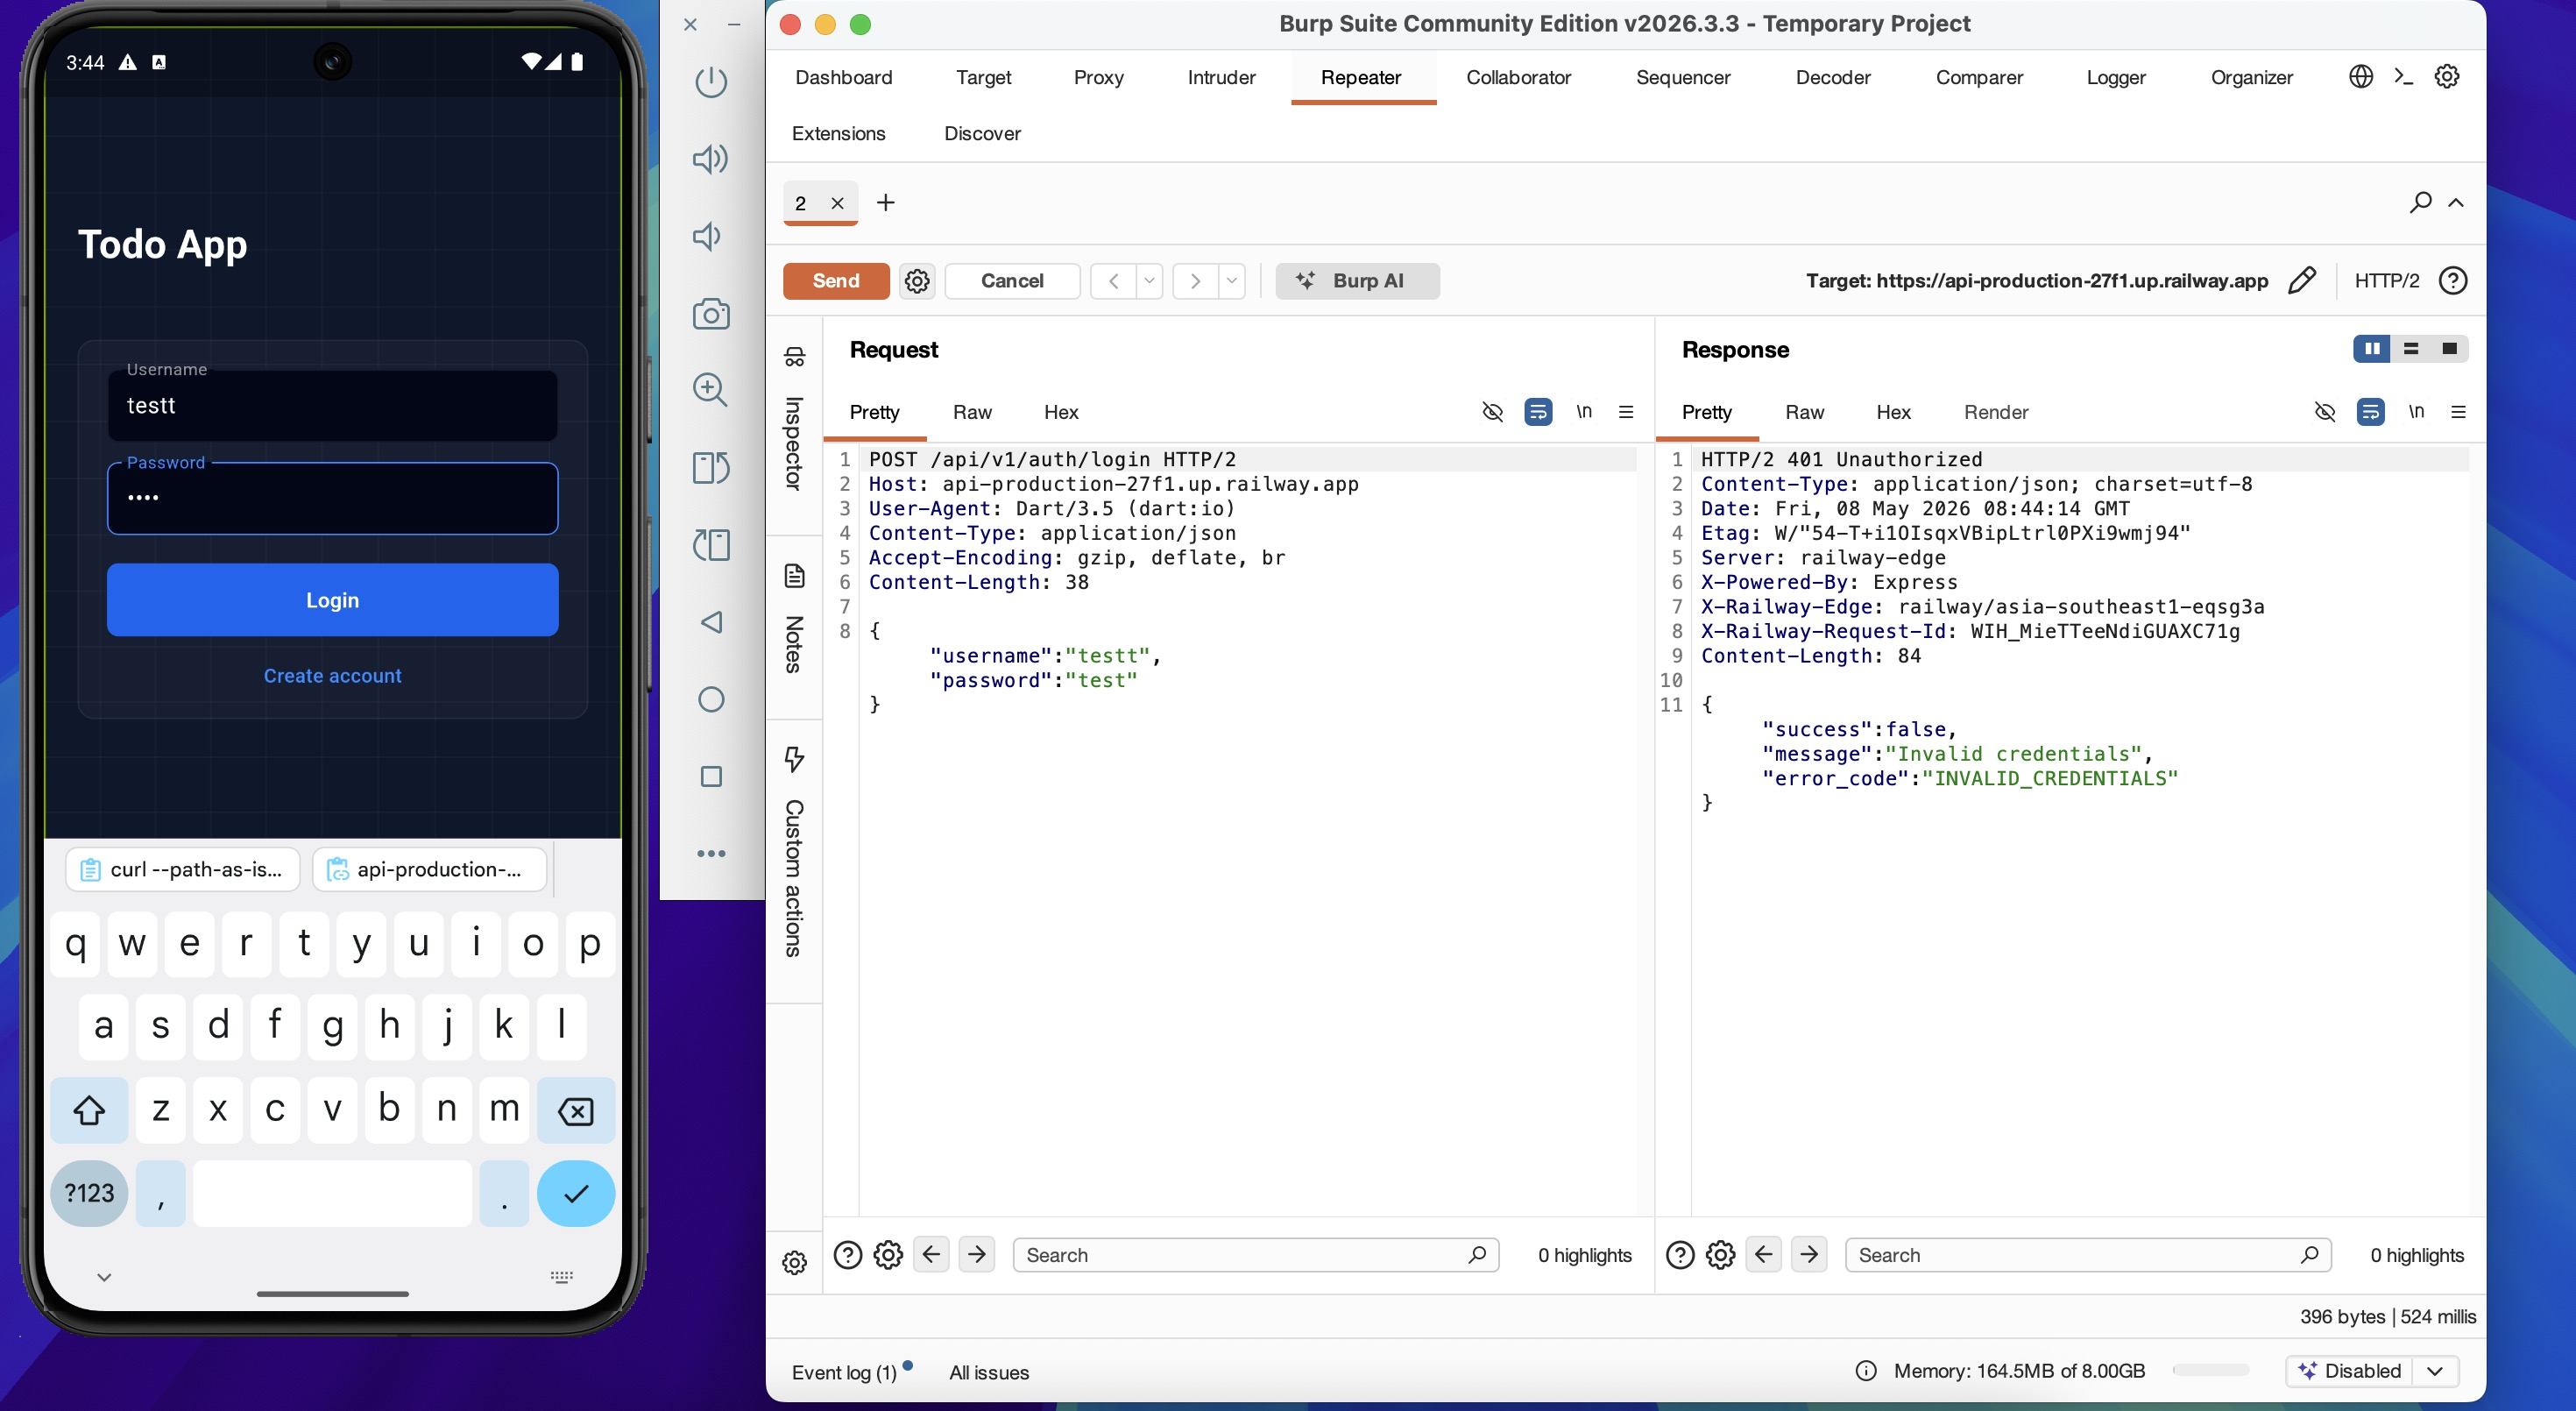Open Burp AI Disabled dropdown arrow
This screenshot has height=1411, width=2576.
click(x=2435, y=1371)
